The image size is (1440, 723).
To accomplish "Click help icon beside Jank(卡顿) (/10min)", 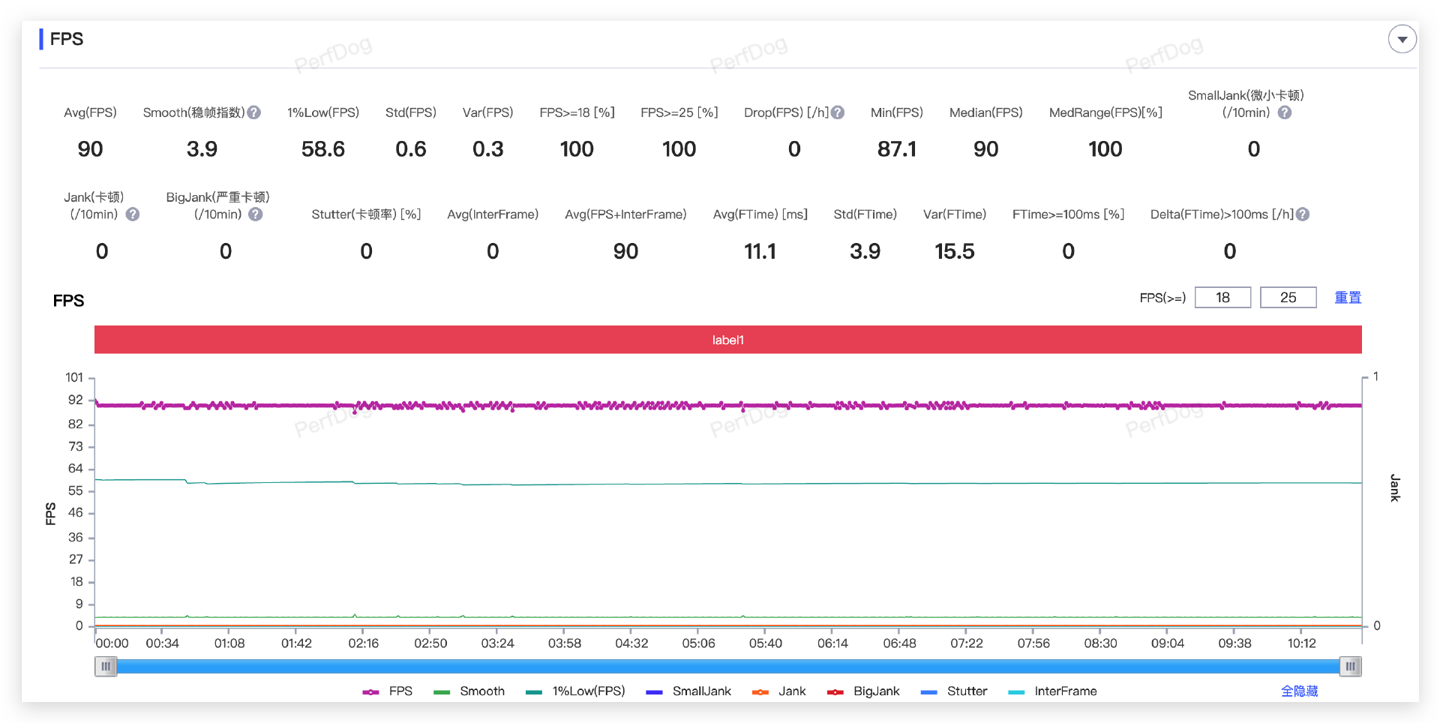I will point(132,214).
